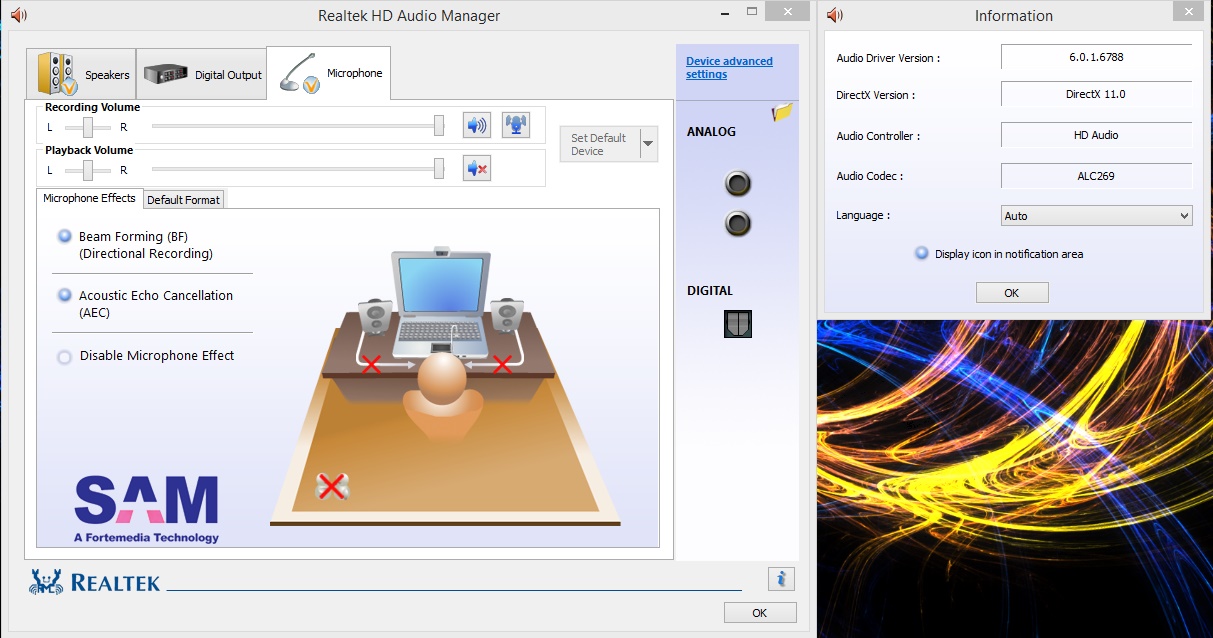Open the information 'i' icon

[781, 578]
